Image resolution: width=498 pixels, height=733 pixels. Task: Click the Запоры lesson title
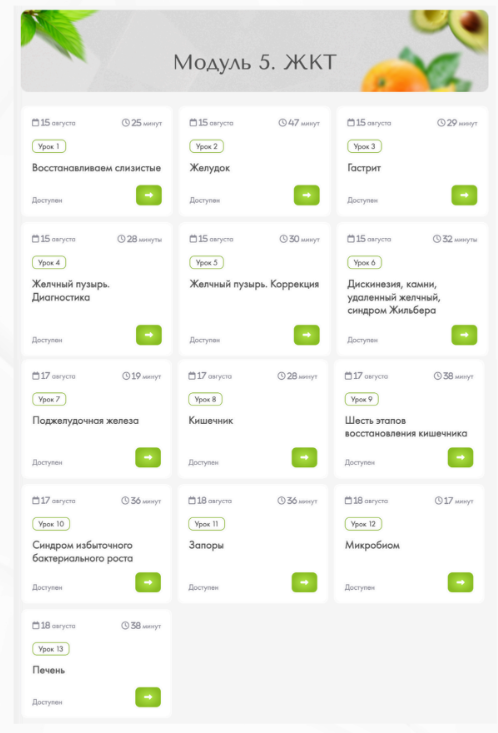206,546
